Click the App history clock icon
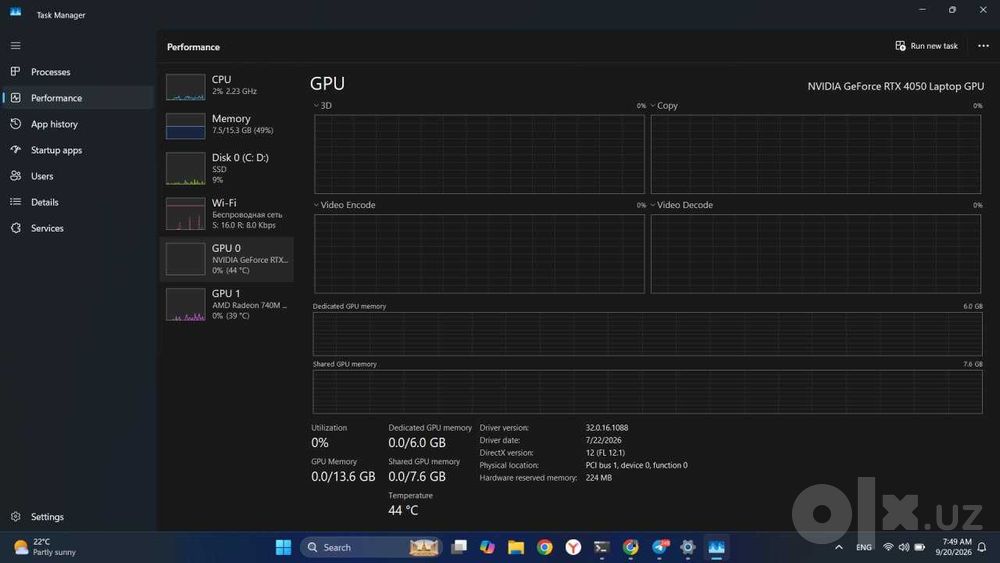 (15, 124)
